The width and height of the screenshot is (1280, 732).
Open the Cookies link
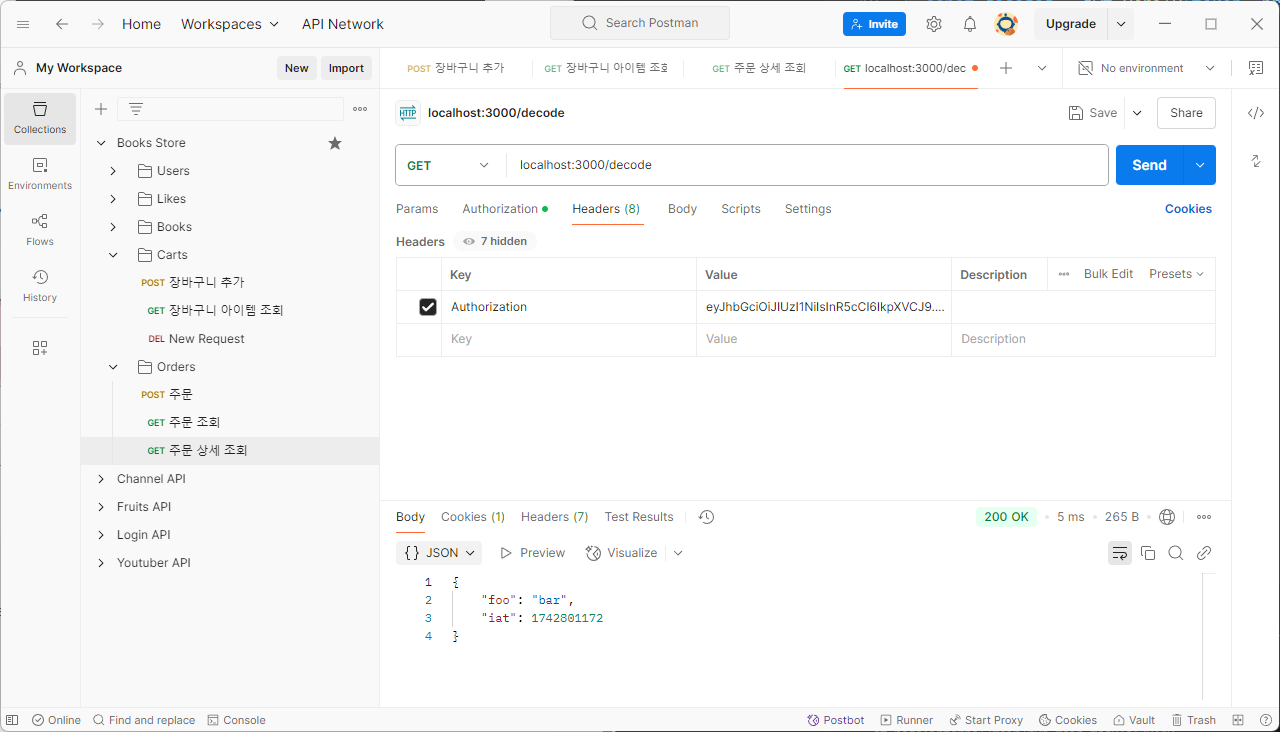1188,209
